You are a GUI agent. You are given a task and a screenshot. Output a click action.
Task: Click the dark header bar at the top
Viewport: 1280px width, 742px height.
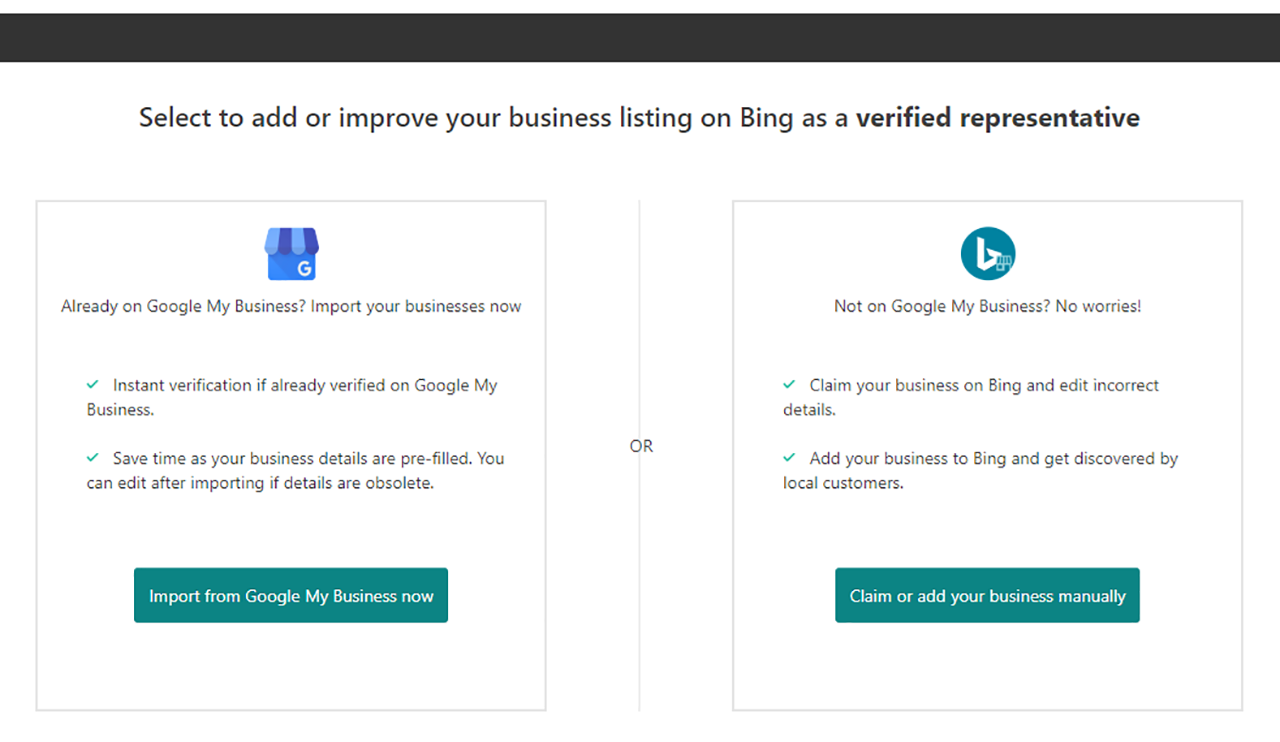pos(640,37)
